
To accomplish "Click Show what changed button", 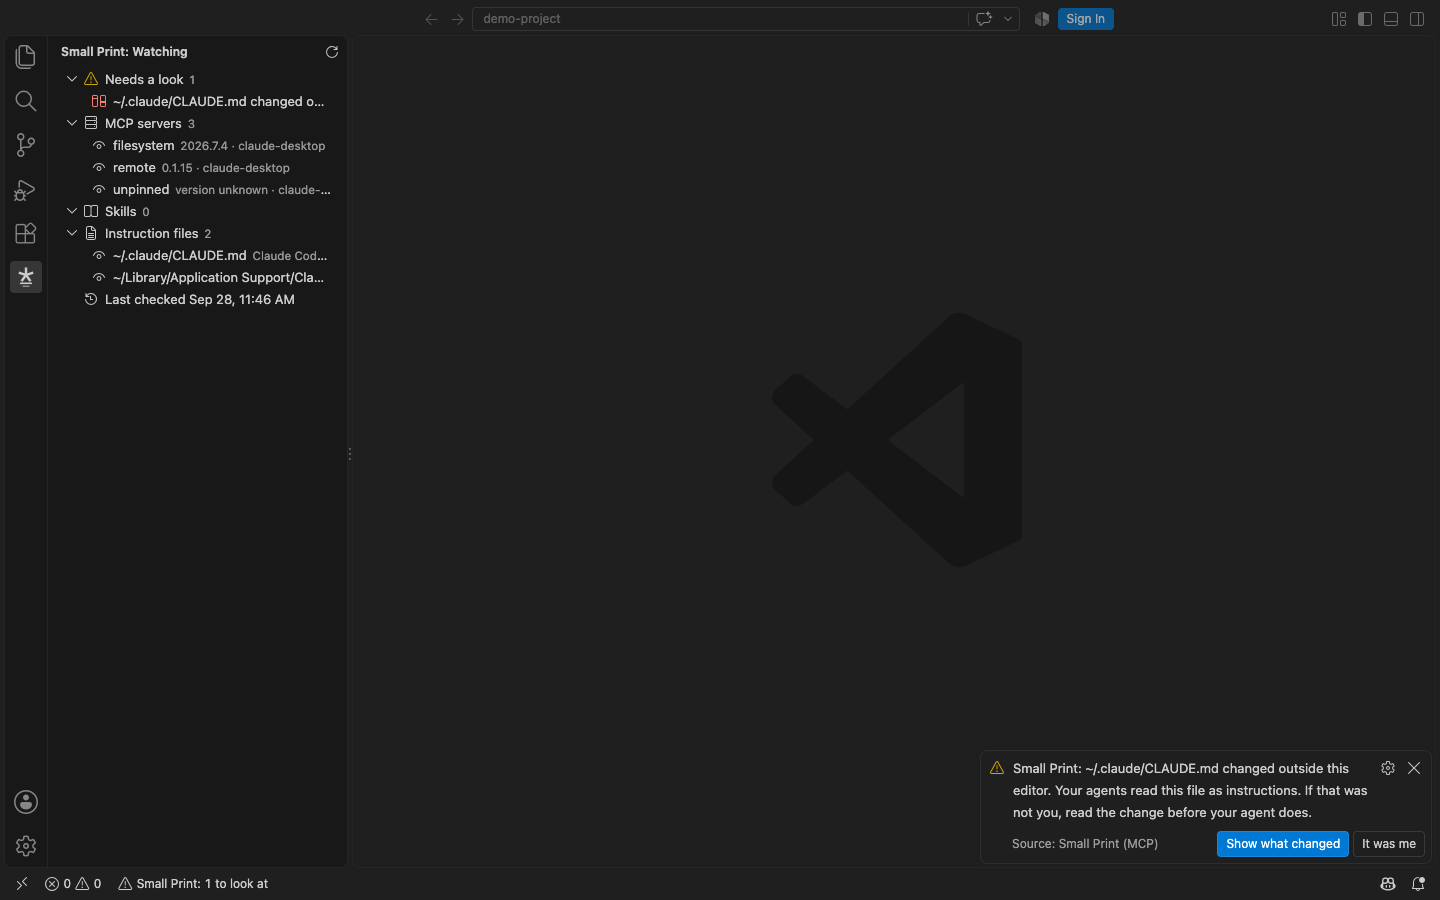I will tap(1283, 844).
